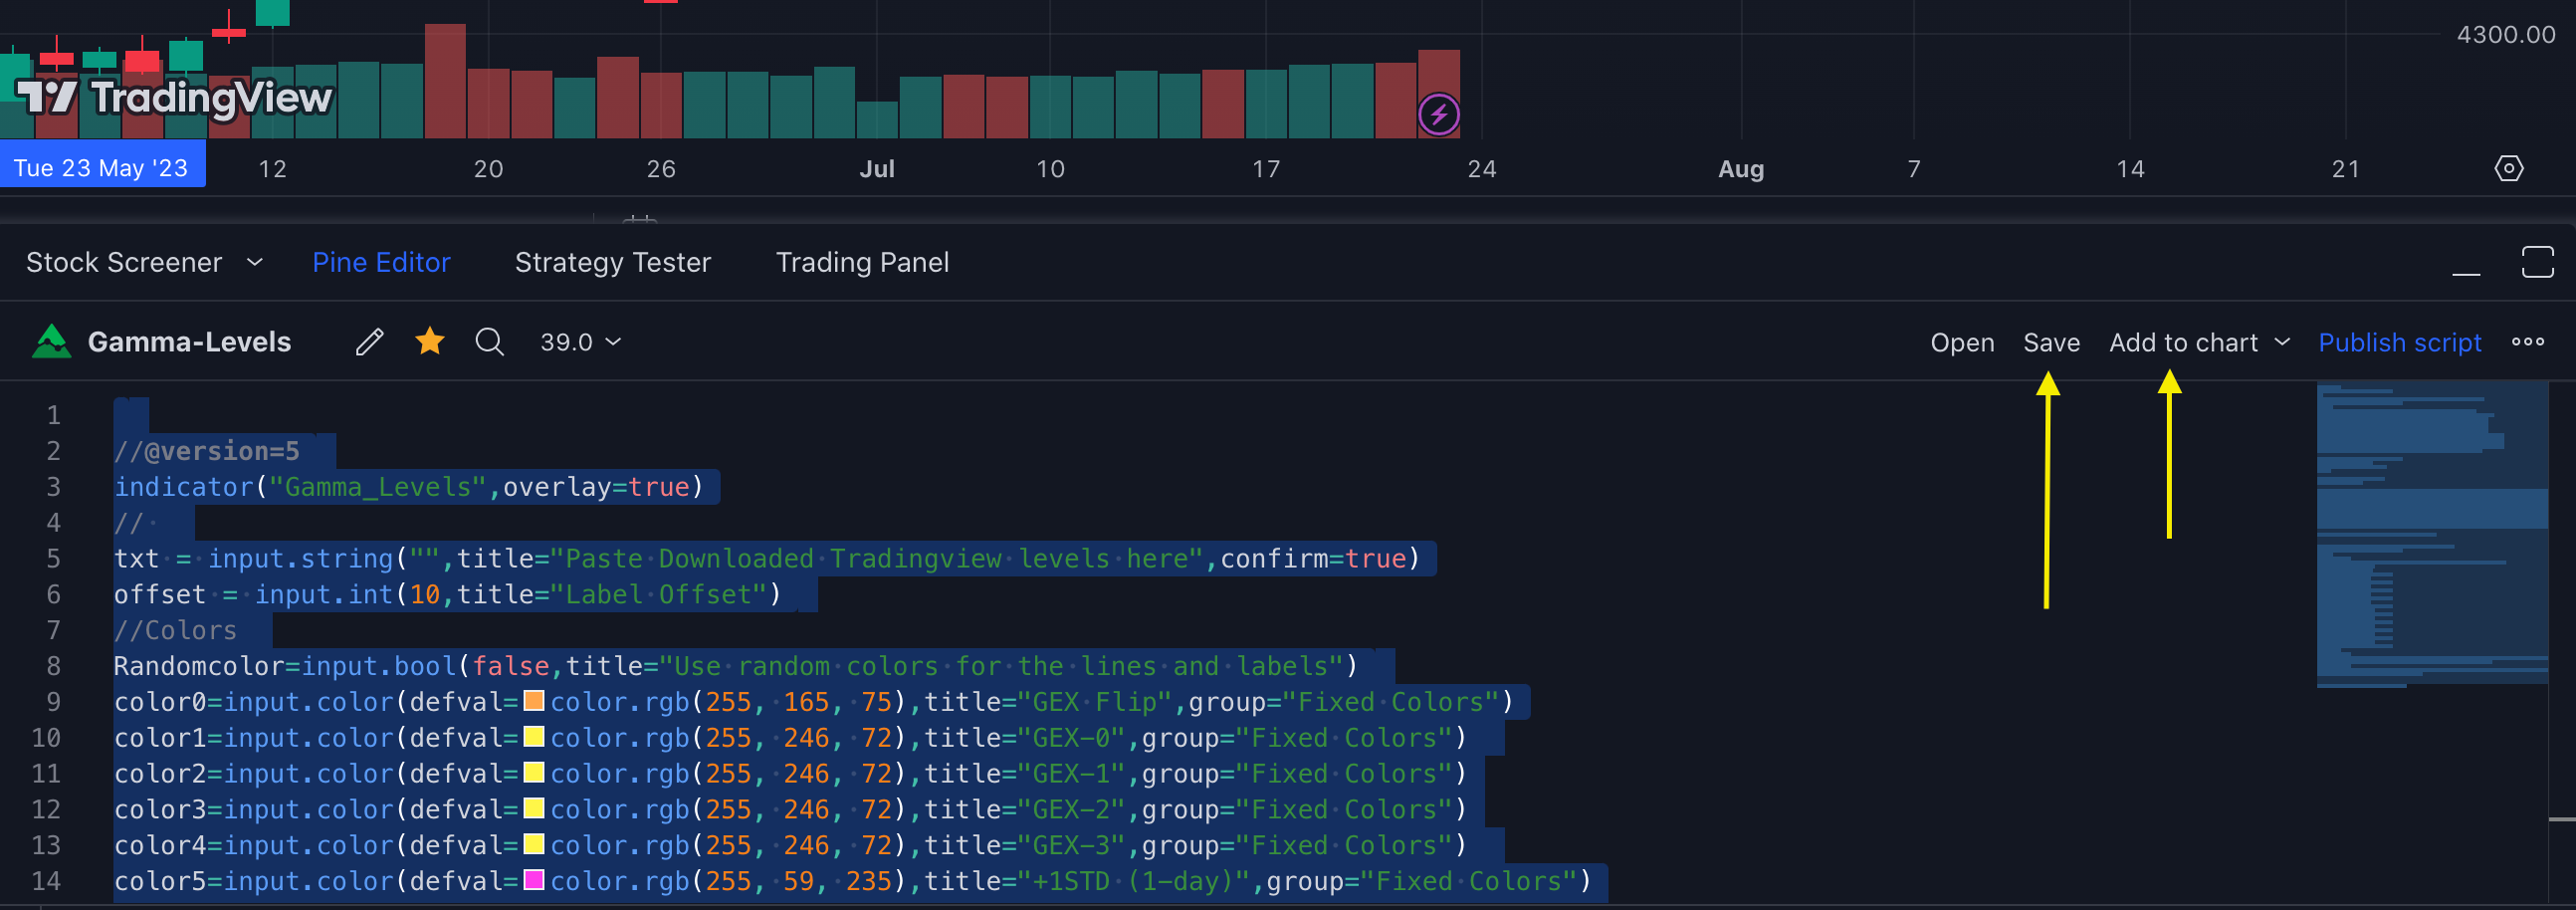Click the three-dot more options menu
The image size is (2576, 910).
[x=2527, y=342]
